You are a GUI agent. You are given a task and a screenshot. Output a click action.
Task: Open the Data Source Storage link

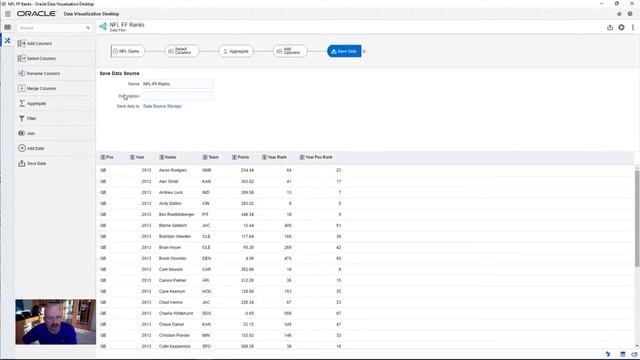[162, 106]
